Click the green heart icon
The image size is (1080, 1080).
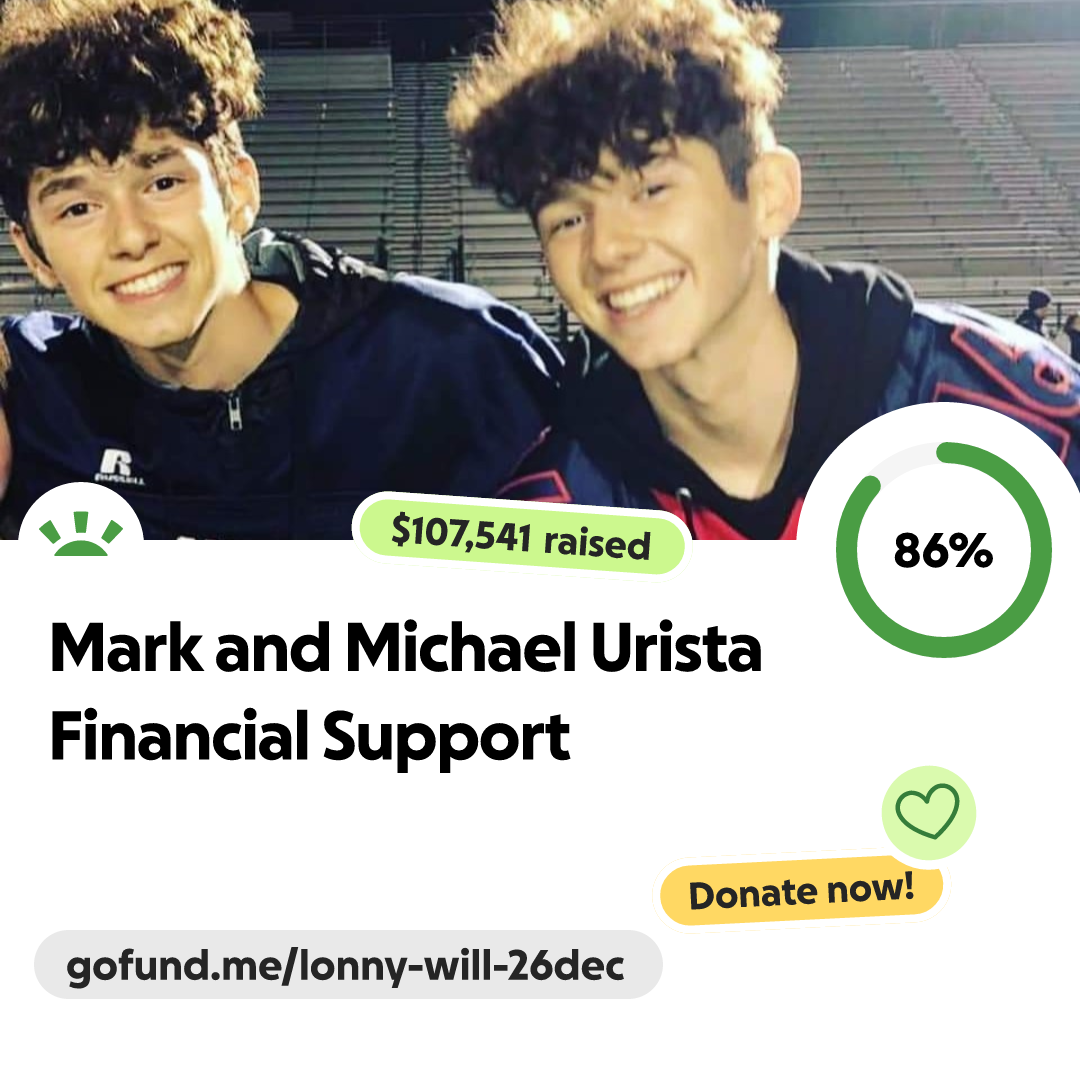coord(927,811)
